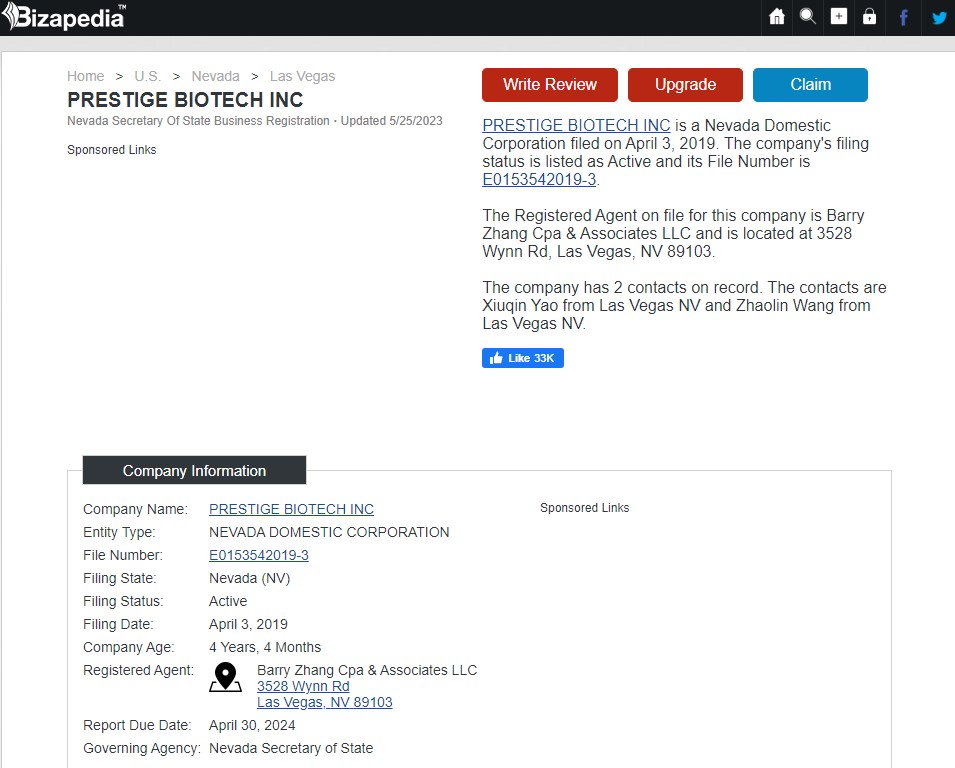Click the PRESTIGE BIOTECH INC page heading

185,100
